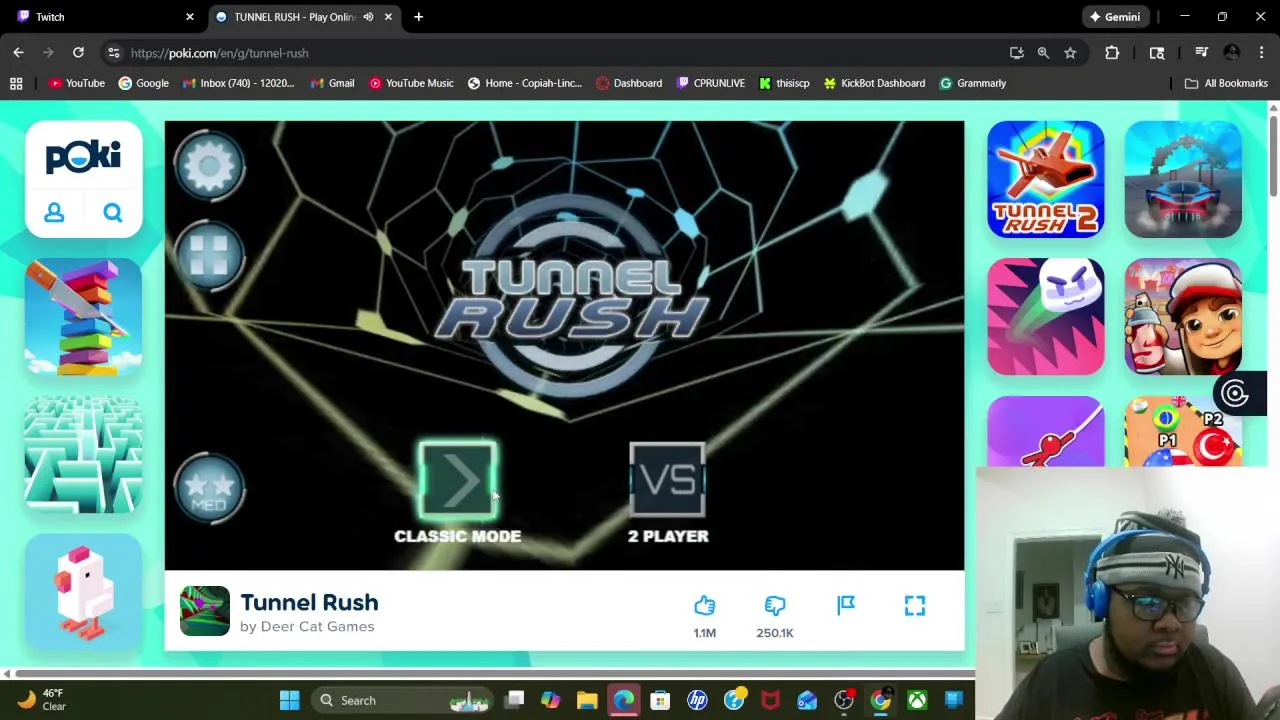This screenshot has height=720, width=1280.
Task: Open File Explorer from the taskbar
Action: coord(587,700)
